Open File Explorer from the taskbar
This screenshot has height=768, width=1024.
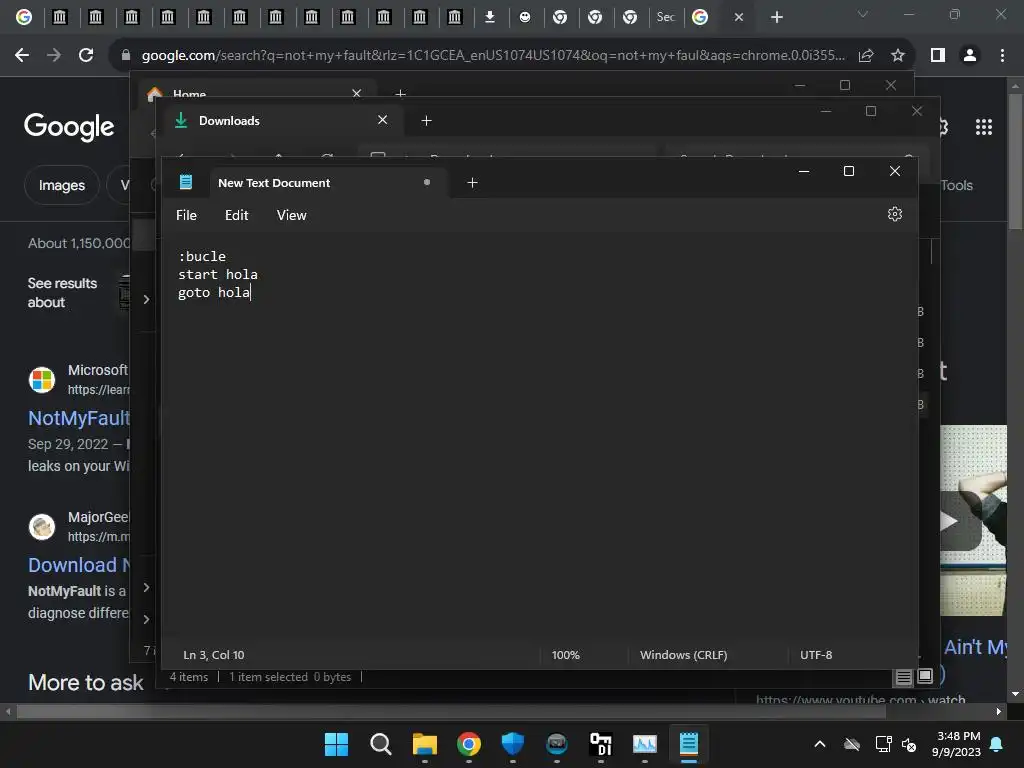424,744
